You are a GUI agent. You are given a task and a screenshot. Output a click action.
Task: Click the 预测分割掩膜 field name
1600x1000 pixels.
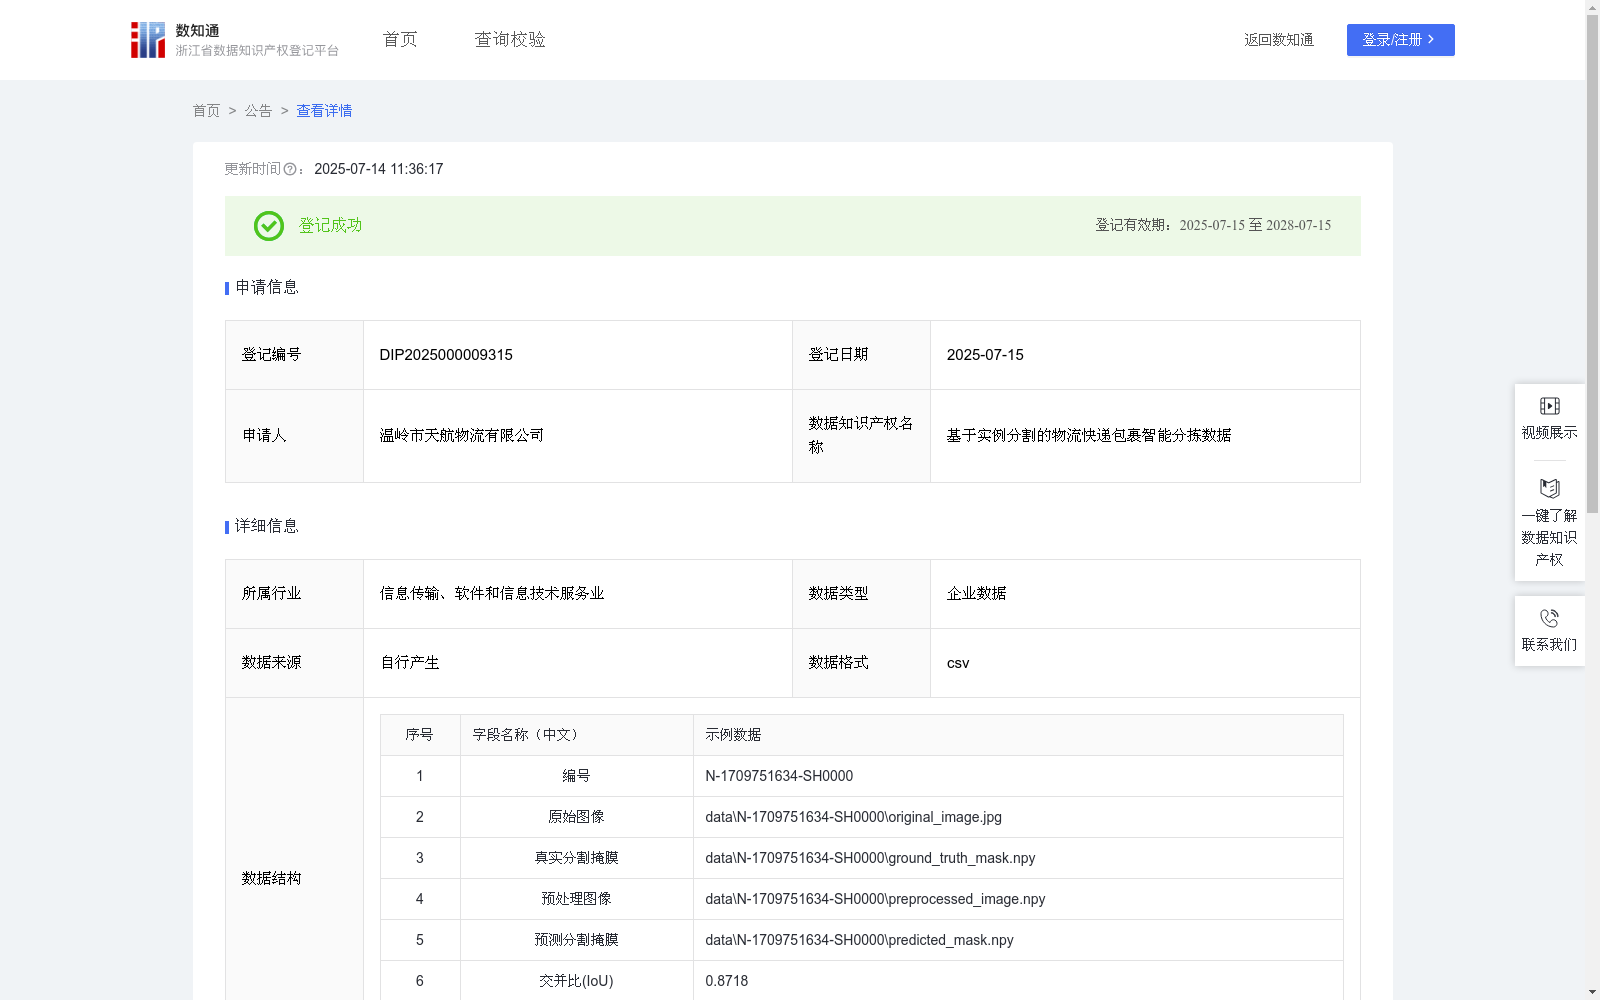576,940
